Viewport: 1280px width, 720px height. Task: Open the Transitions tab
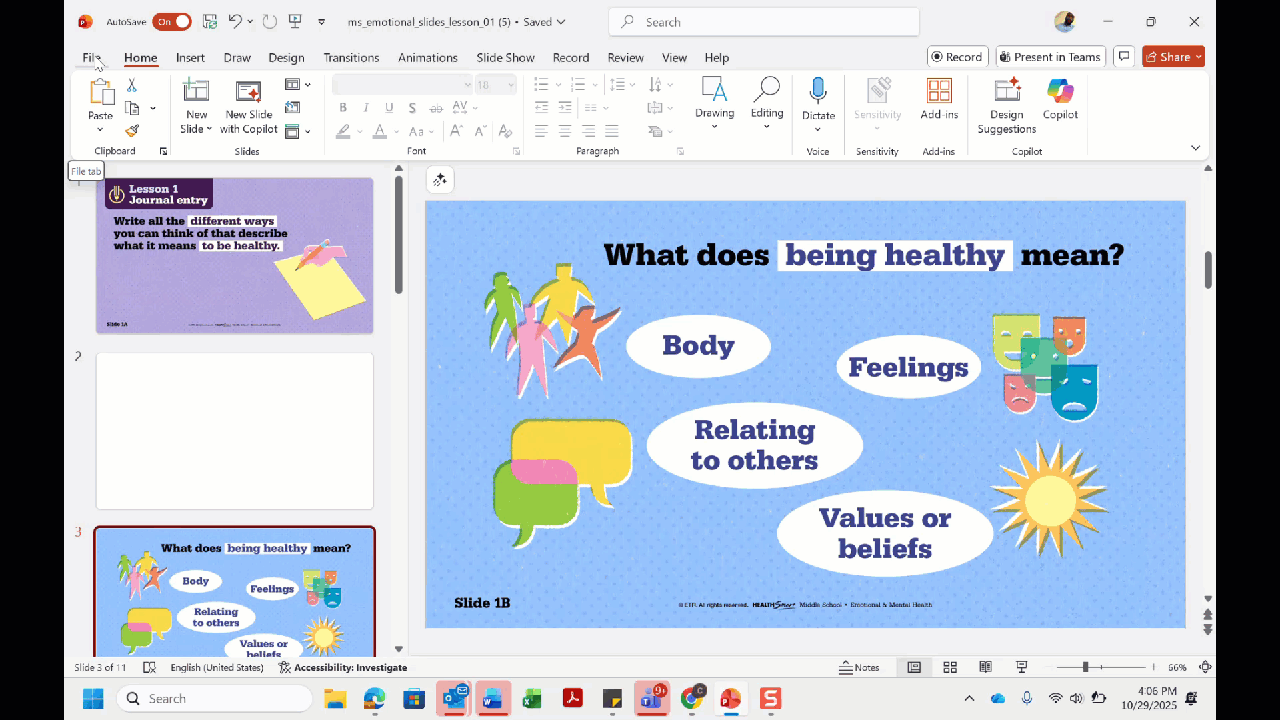tap(351, 57)
